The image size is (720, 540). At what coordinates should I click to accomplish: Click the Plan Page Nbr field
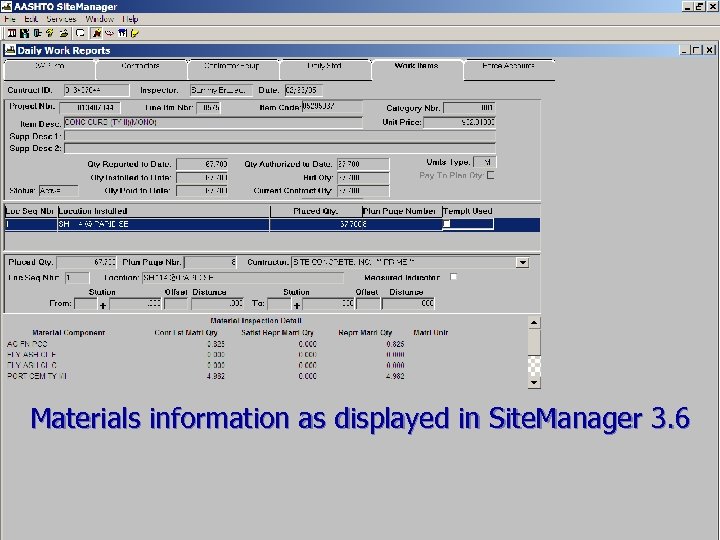pyautogui.click(x=210, y=262)
